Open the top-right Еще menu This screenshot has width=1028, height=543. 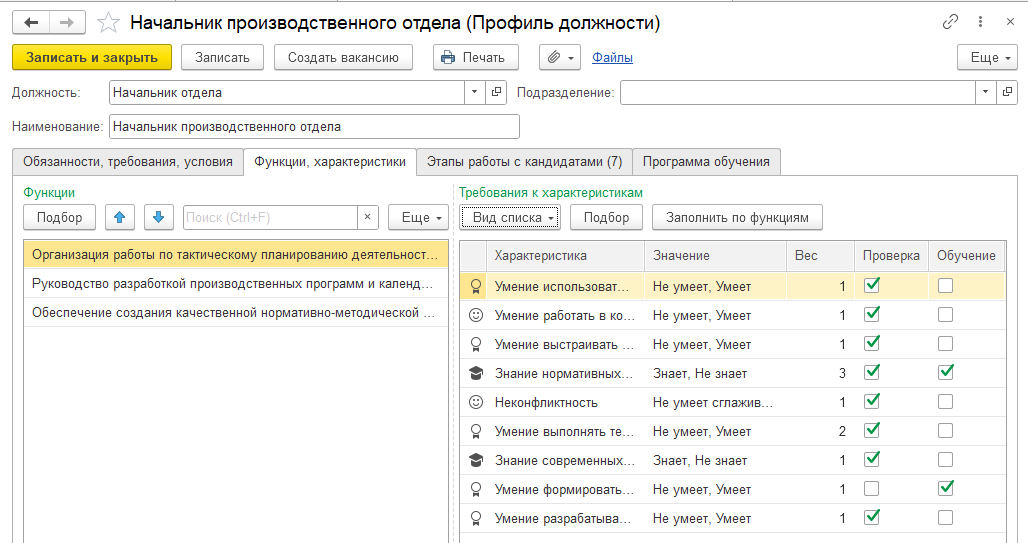987,58
